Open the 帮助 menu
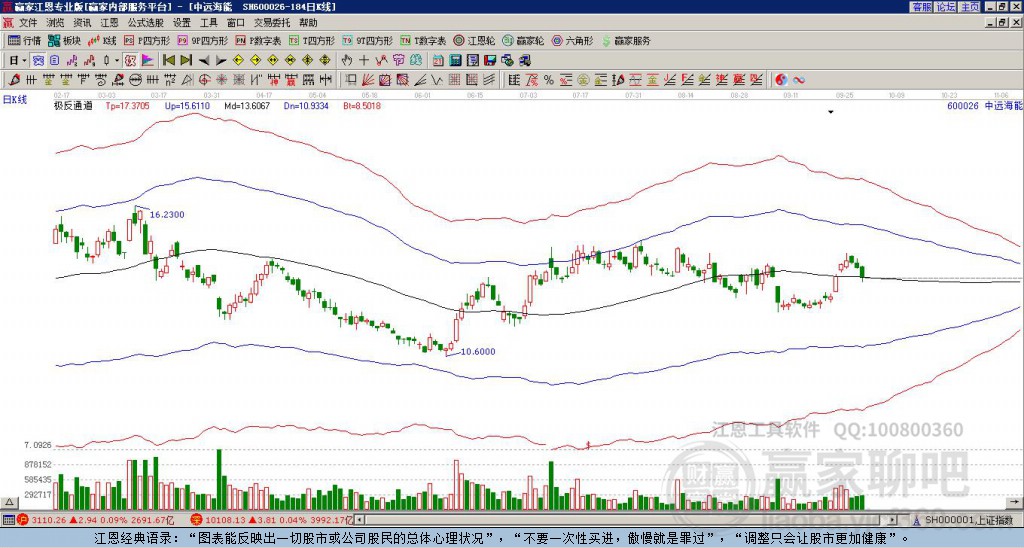 (308, 23)
